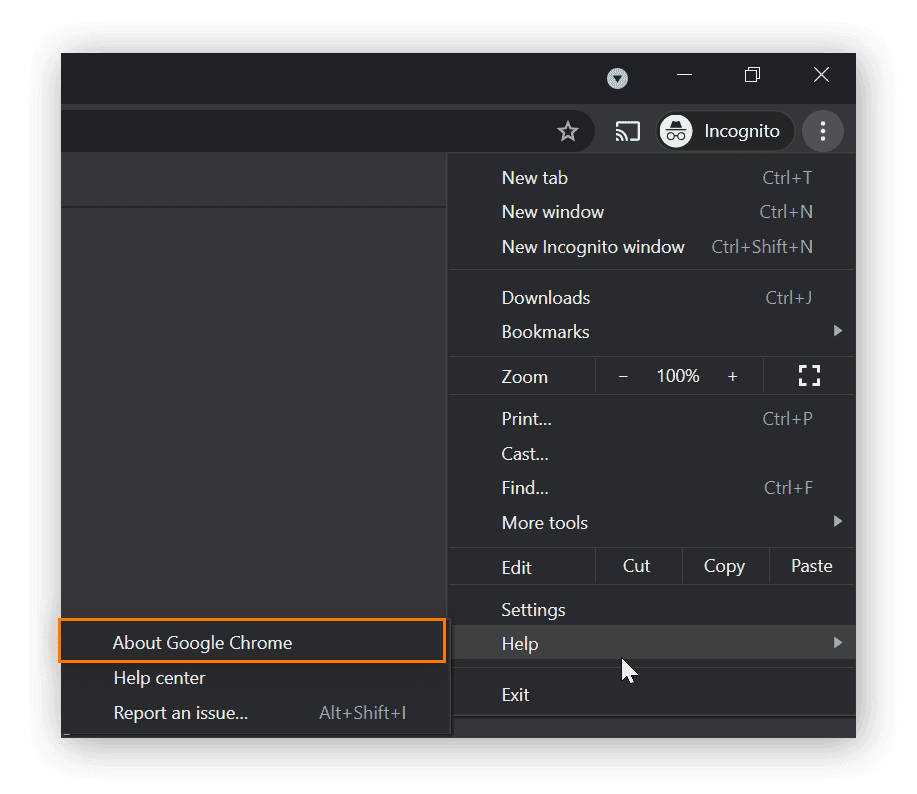
Task: Expand the Bookmarks submenu
Action: pyautogui.click(x=651, y=332)
